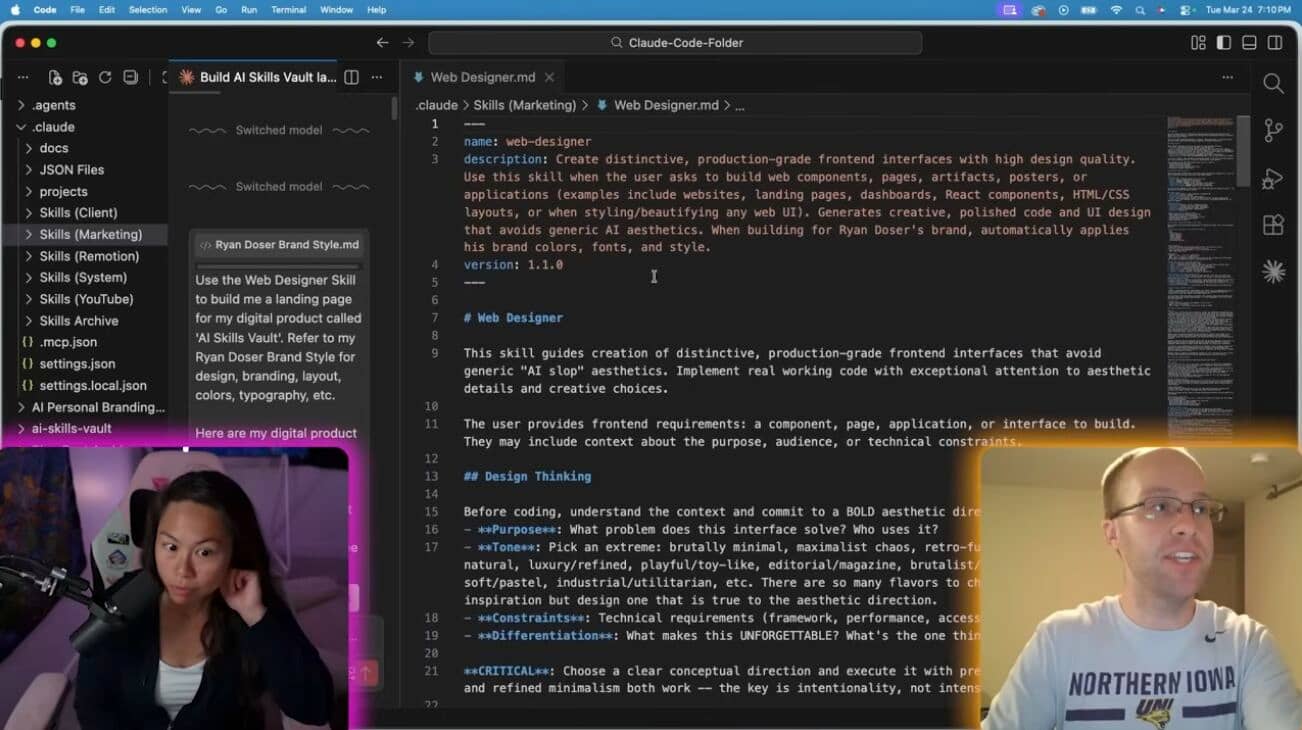Open the Extensions view
Image resolution: width=1302 pixels, height=730 pixels.
(1273, 225)
